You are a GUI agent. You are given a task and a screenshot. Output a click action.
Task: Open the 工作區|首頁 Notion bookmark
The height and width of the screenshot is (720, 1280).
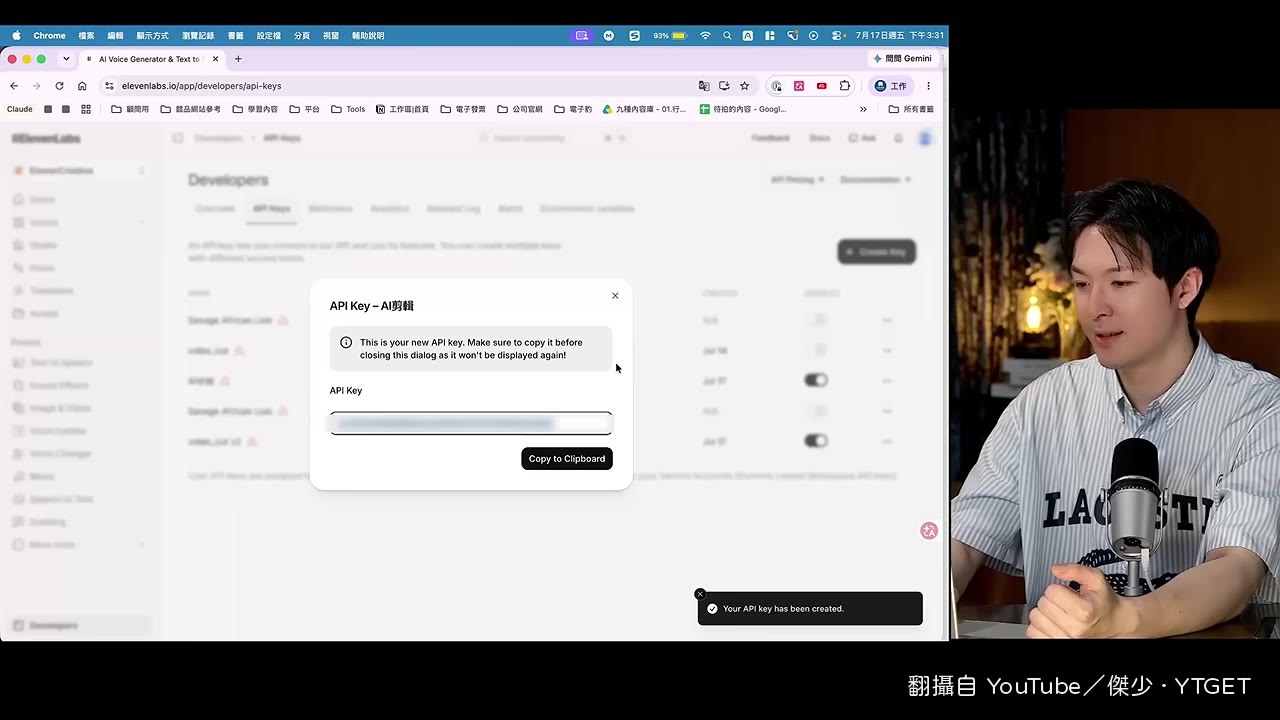click(x=403, y=109)
